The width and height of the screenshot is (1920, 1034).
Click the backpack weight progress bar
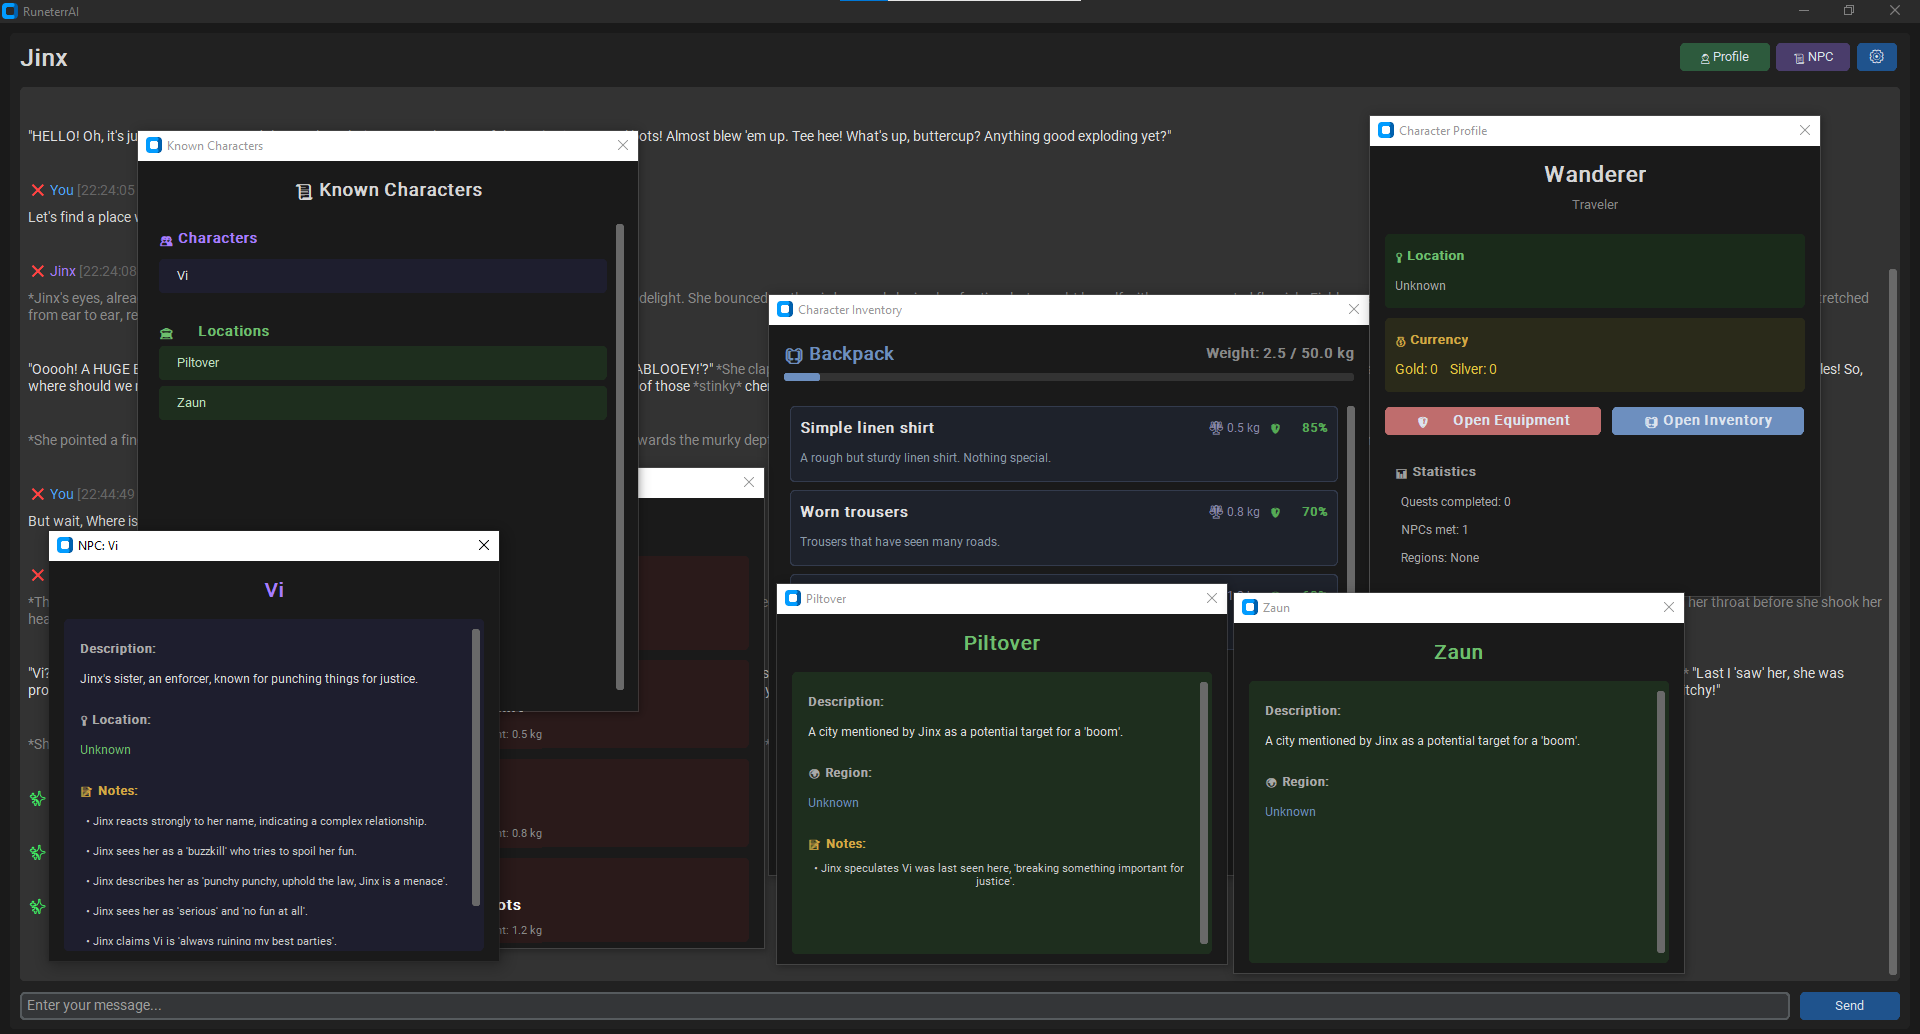click(x=1069, y=377)
